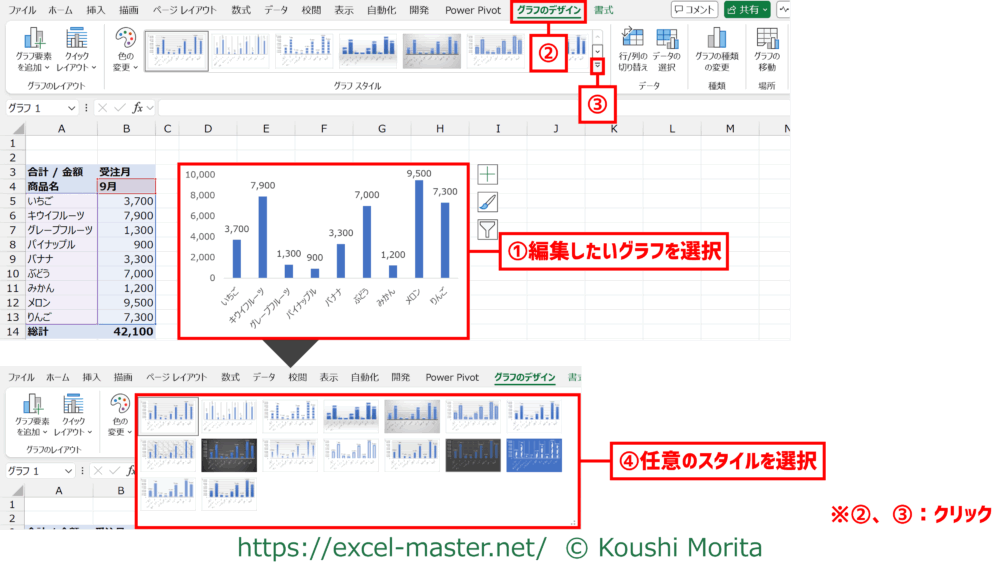Open the paintbrush chart styles button
Screen dimensions: 1000x563
pos(487,202)
